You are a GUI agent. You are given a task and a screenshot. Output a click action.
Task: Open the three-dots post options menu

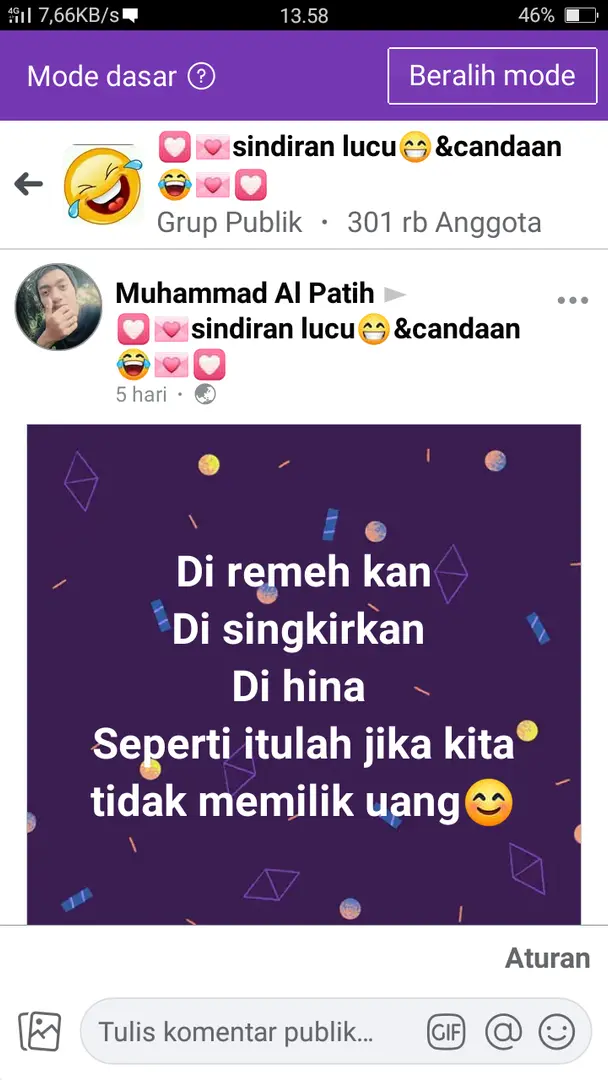(x=572, y=300)
